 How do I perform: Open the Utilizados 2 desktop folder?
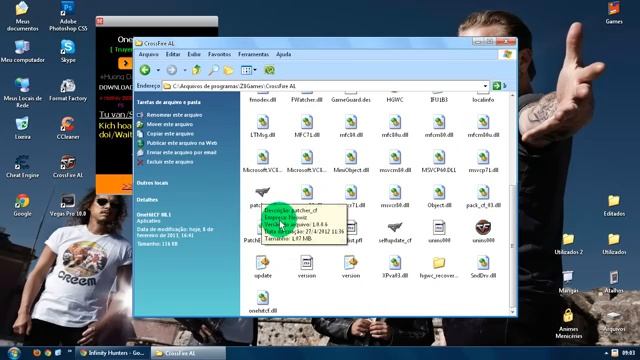[x=569, y=244]
